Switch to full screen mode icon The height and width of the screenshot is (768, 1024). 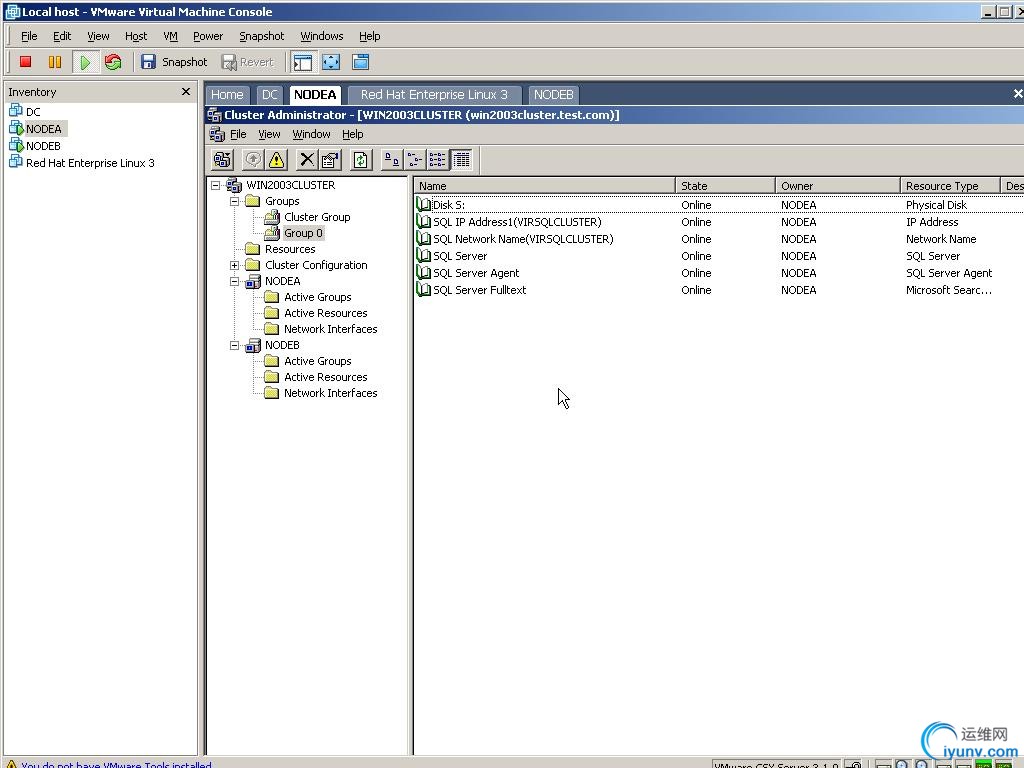tap(331, 62)
